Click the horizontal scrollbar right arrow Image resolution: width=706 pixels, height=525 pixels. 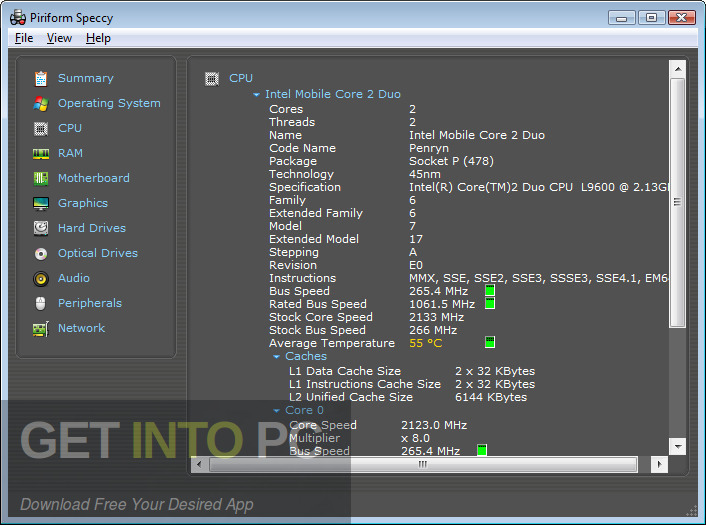click(x=659, y=464)
